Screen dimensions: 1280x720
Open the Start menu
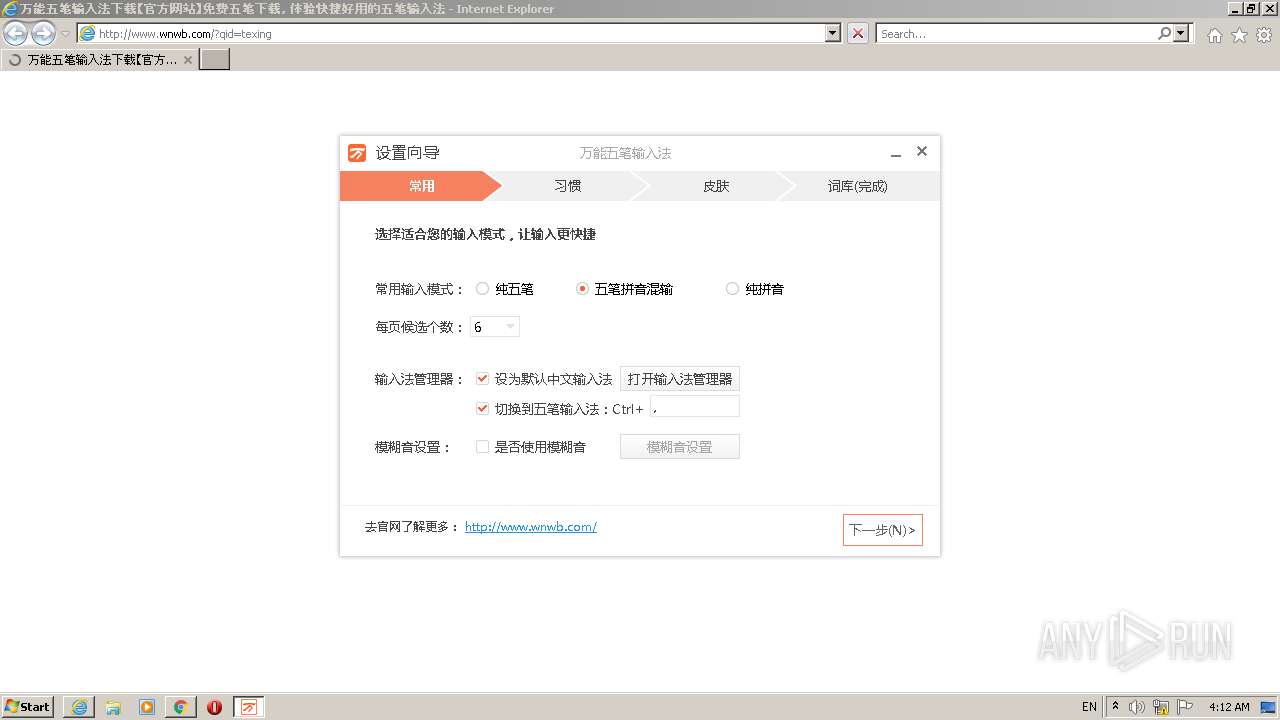[28, 706]
